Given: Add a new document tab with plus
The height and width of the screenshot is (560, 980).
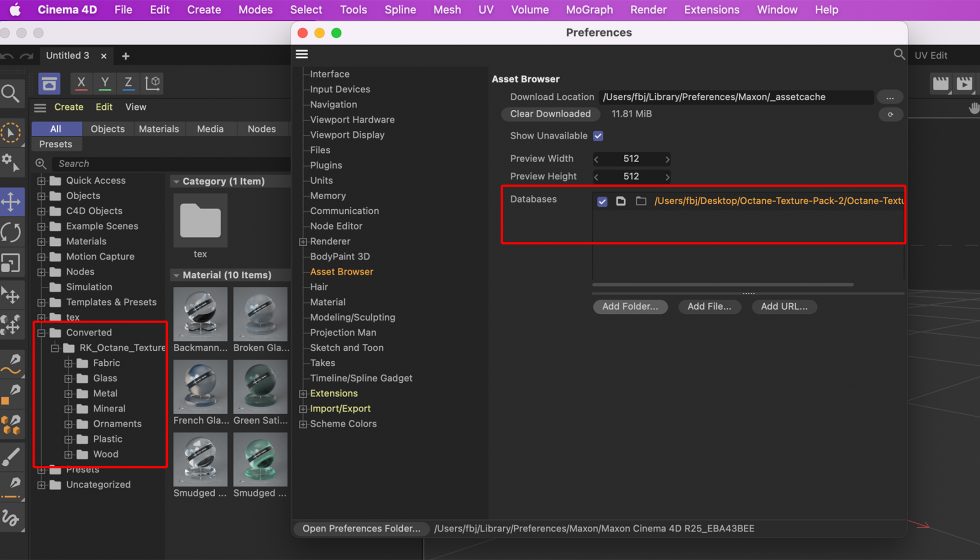Looking at the screenshot, I should point(126,56).
